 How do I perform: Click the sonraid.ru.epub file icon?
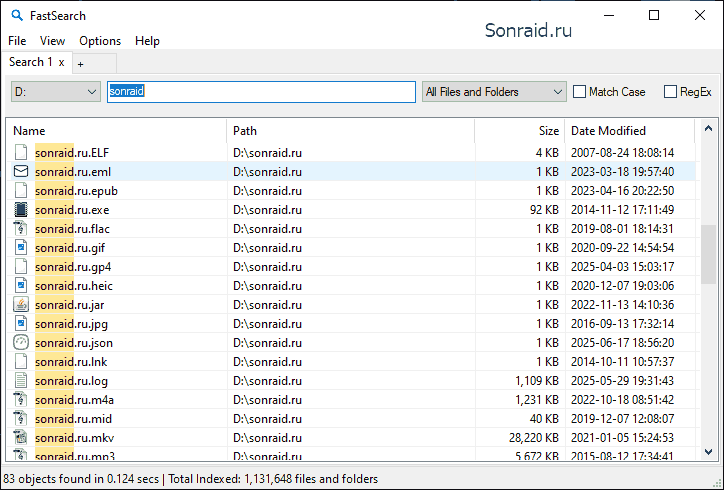click(21, 190)
